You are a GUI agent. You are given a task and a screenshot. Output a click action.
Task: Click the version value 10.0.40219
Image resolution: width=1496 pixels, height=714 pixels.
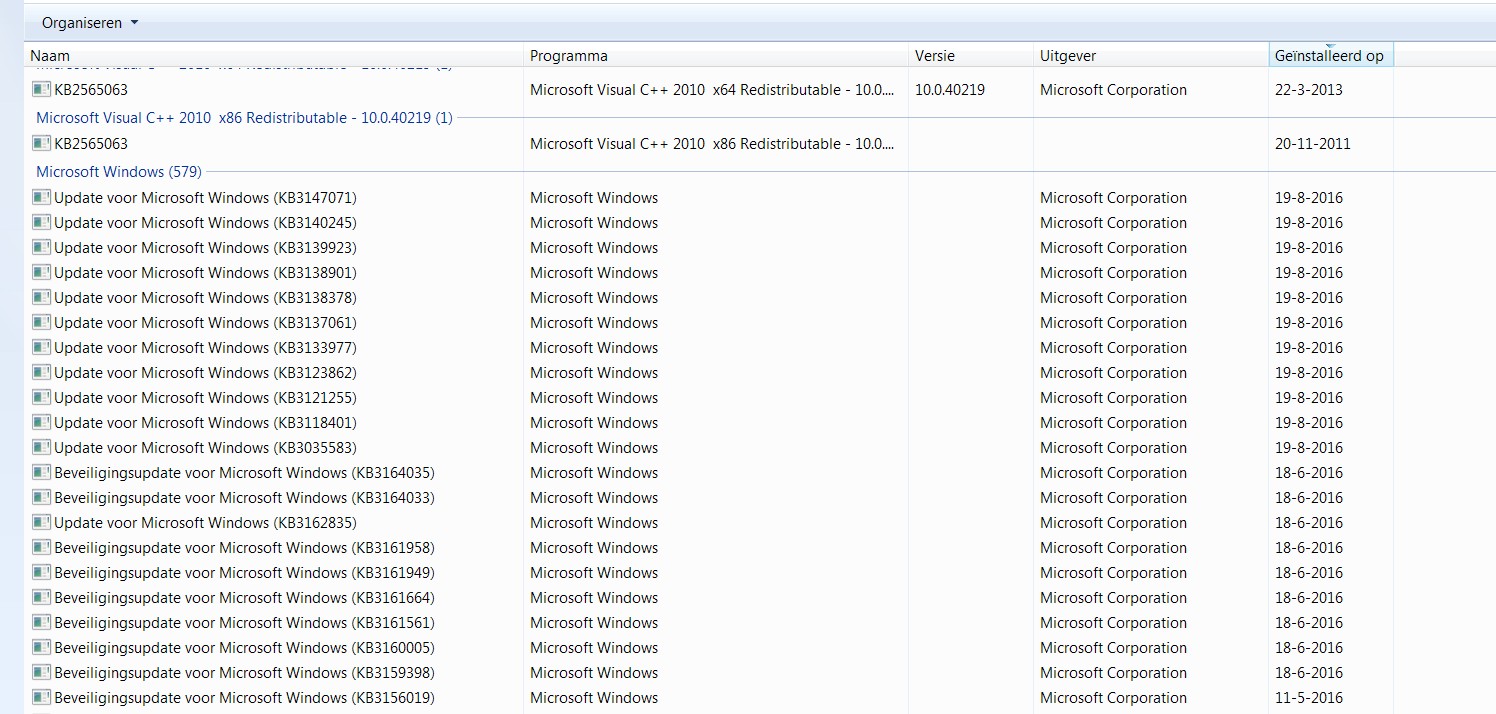[949, 90]
